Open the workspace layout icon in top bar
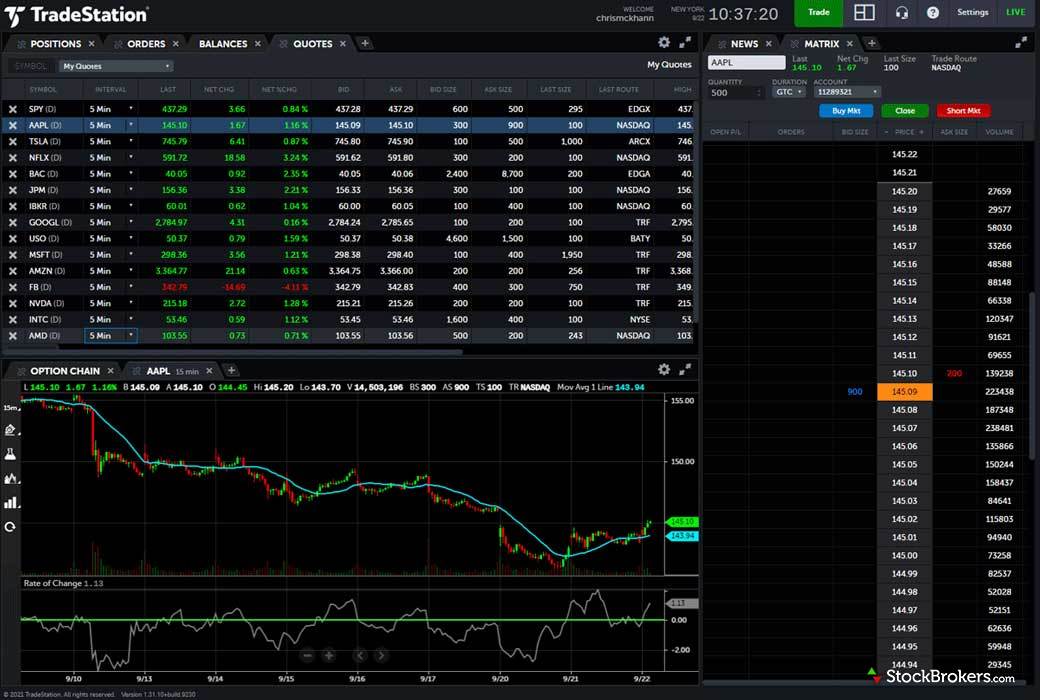The height and width of the screenshot is (700, 1040). point(864,13)
